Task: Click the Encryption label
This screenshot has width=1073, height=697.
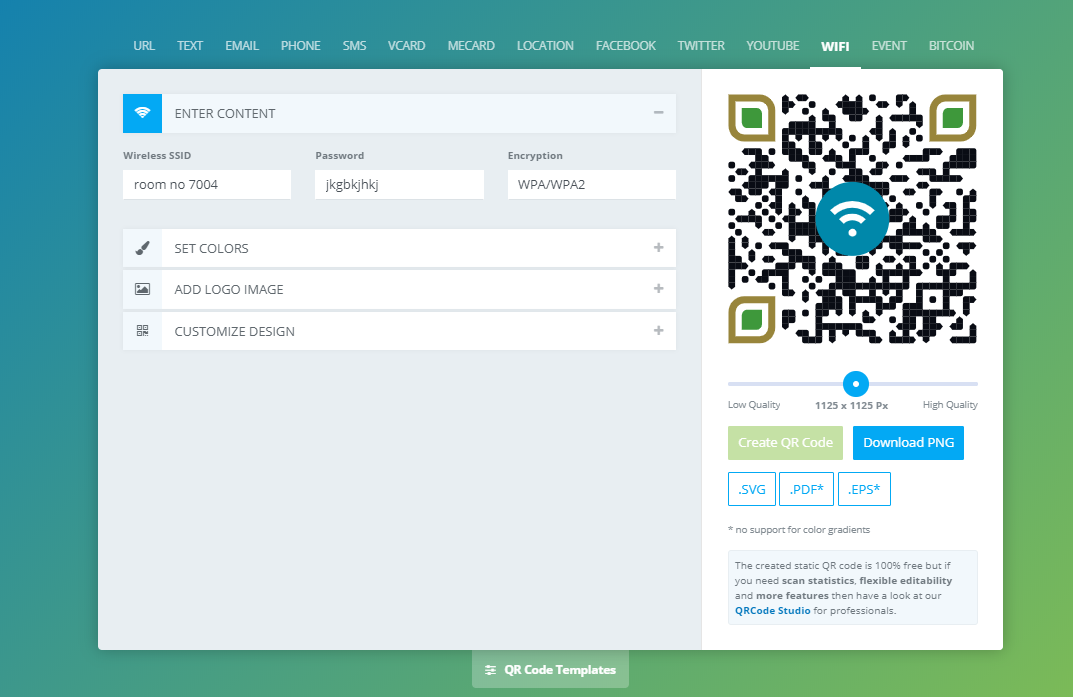Action: click(535, 155)
